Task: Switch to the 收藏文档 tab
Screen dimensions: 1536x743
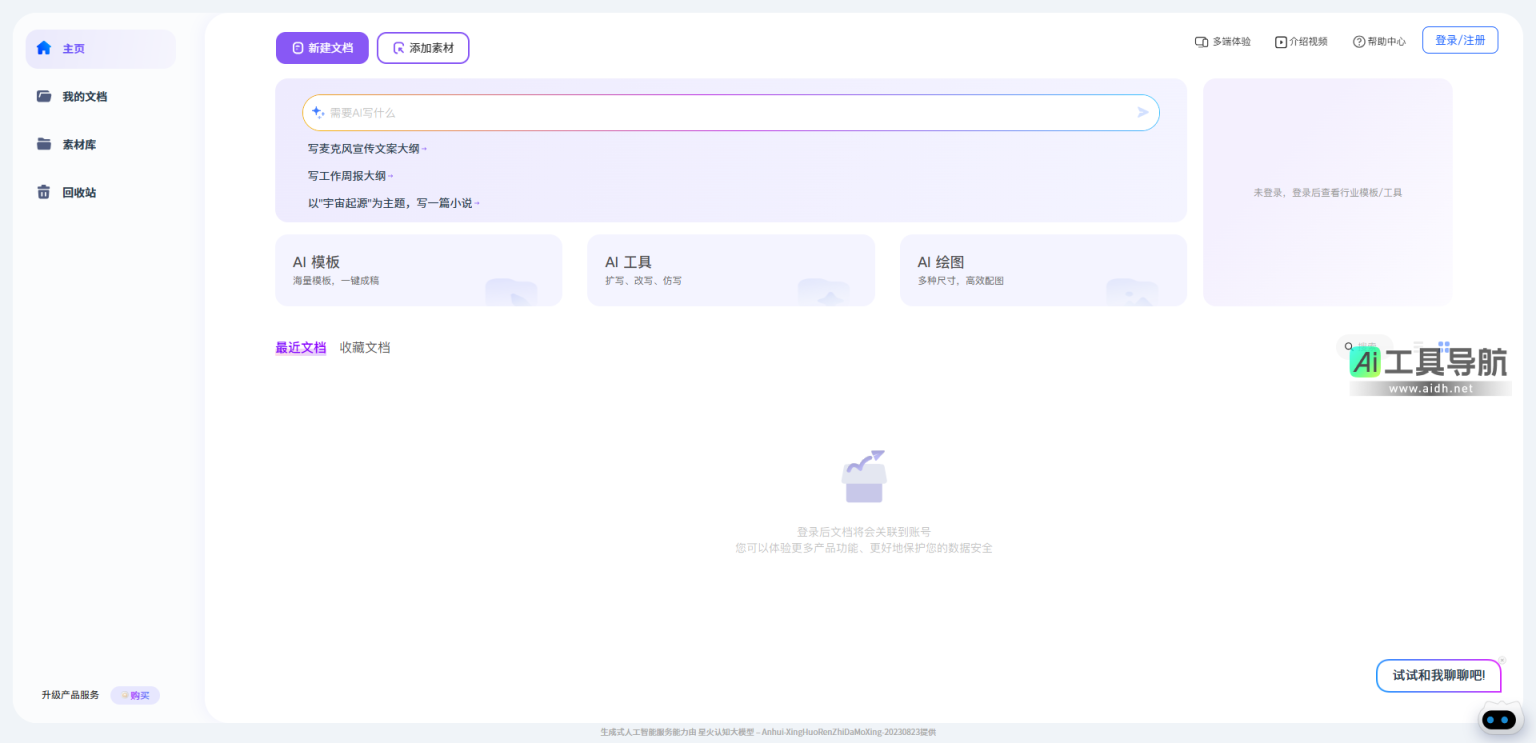Action: [365, 347]
